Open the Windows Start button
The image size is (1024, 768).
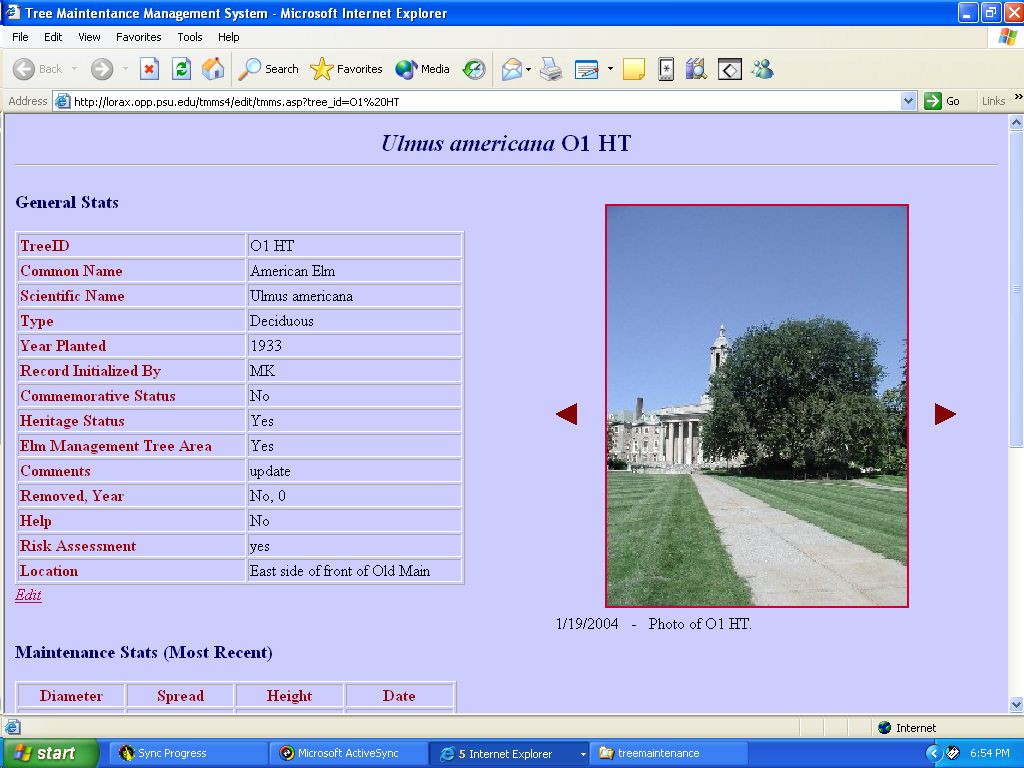(50, 753)
